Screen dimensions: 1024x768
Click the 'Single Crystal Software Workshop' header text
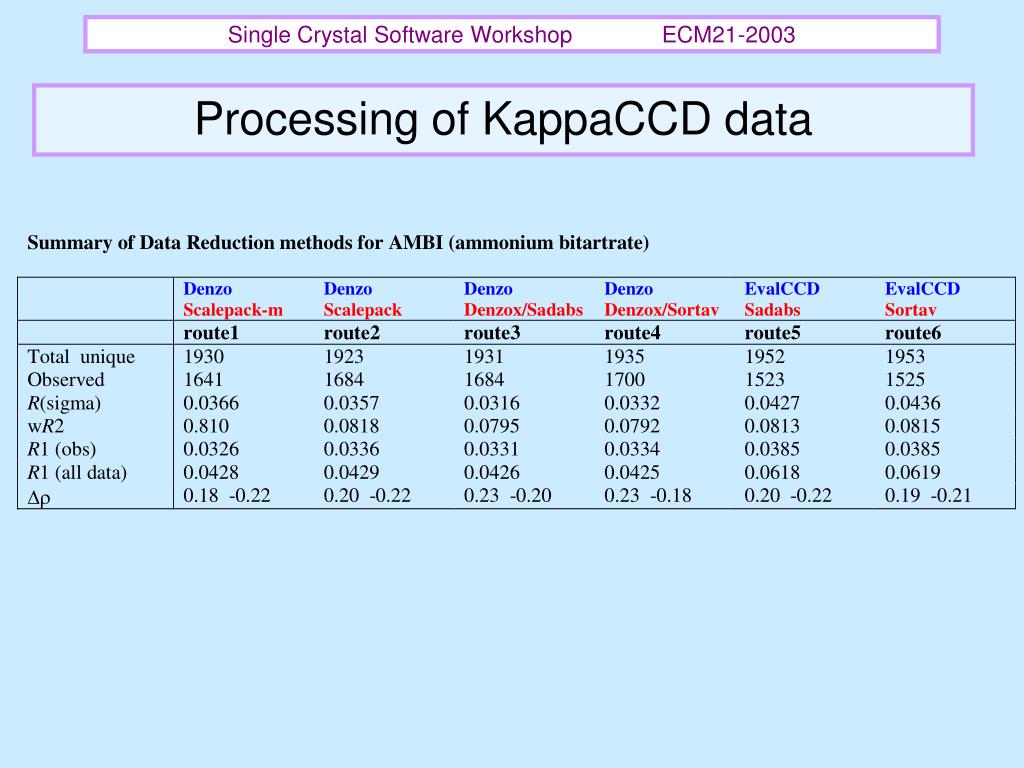tap(400, 35)
